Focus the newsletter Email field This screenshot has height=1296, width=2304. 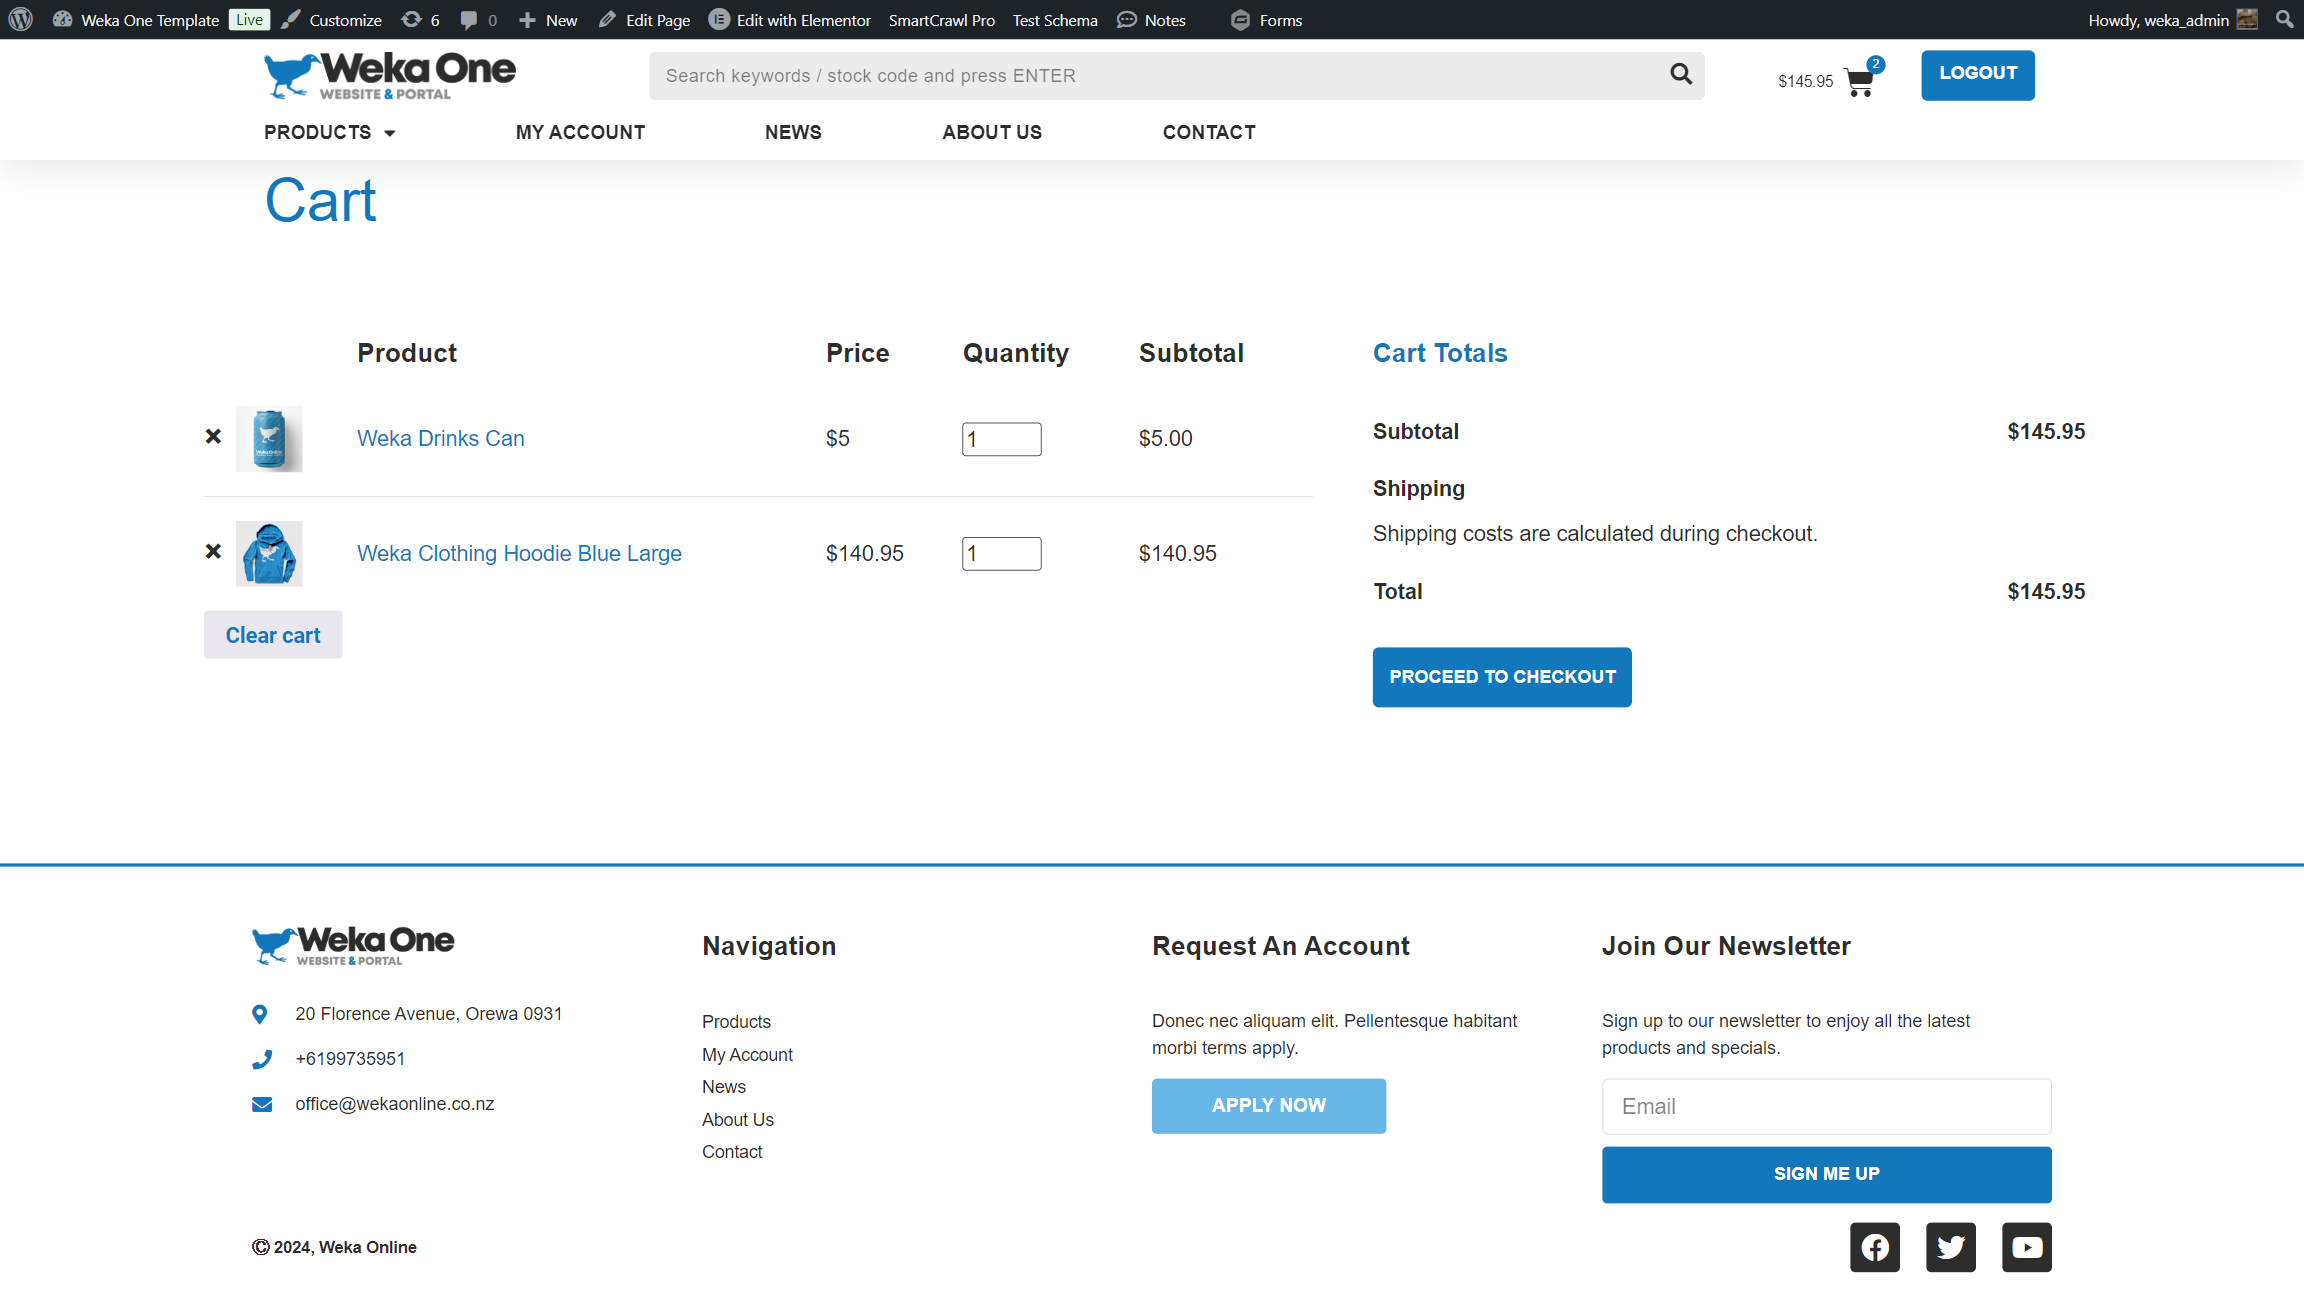coord(1827,1106)
